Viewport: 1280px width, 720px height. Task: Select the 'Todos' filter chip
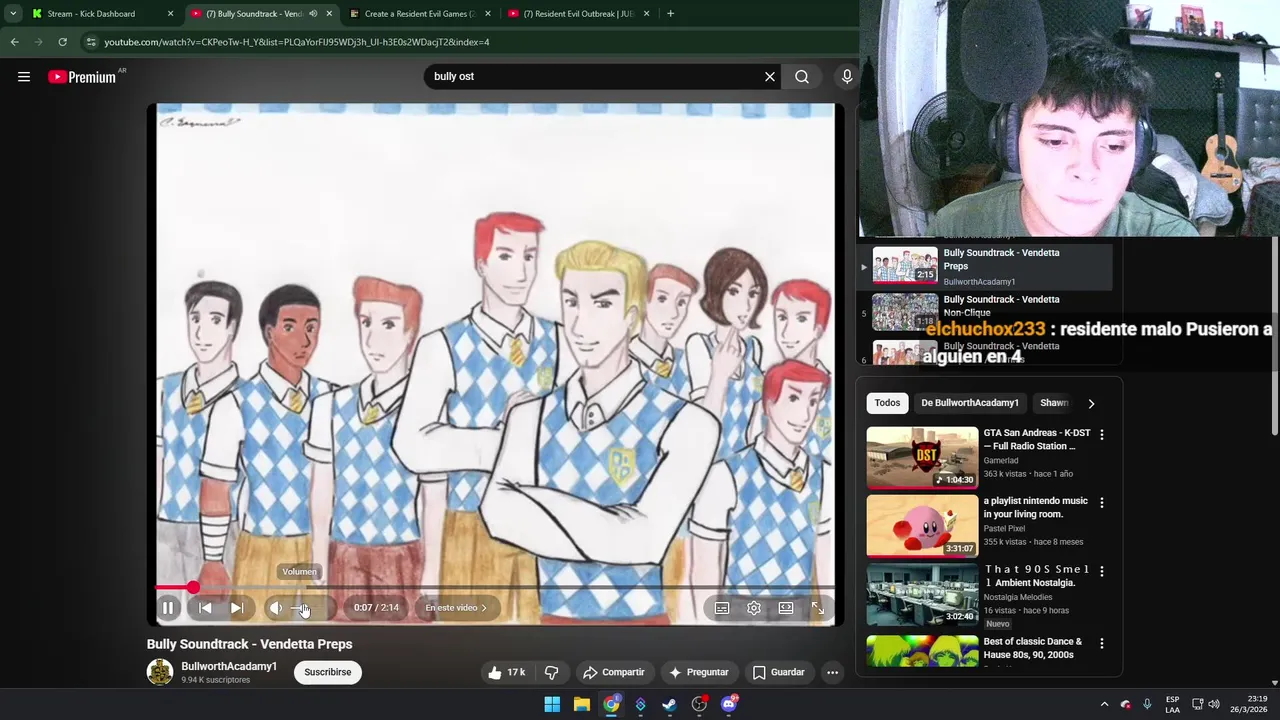pyautogui.click(x=887, y=403)
